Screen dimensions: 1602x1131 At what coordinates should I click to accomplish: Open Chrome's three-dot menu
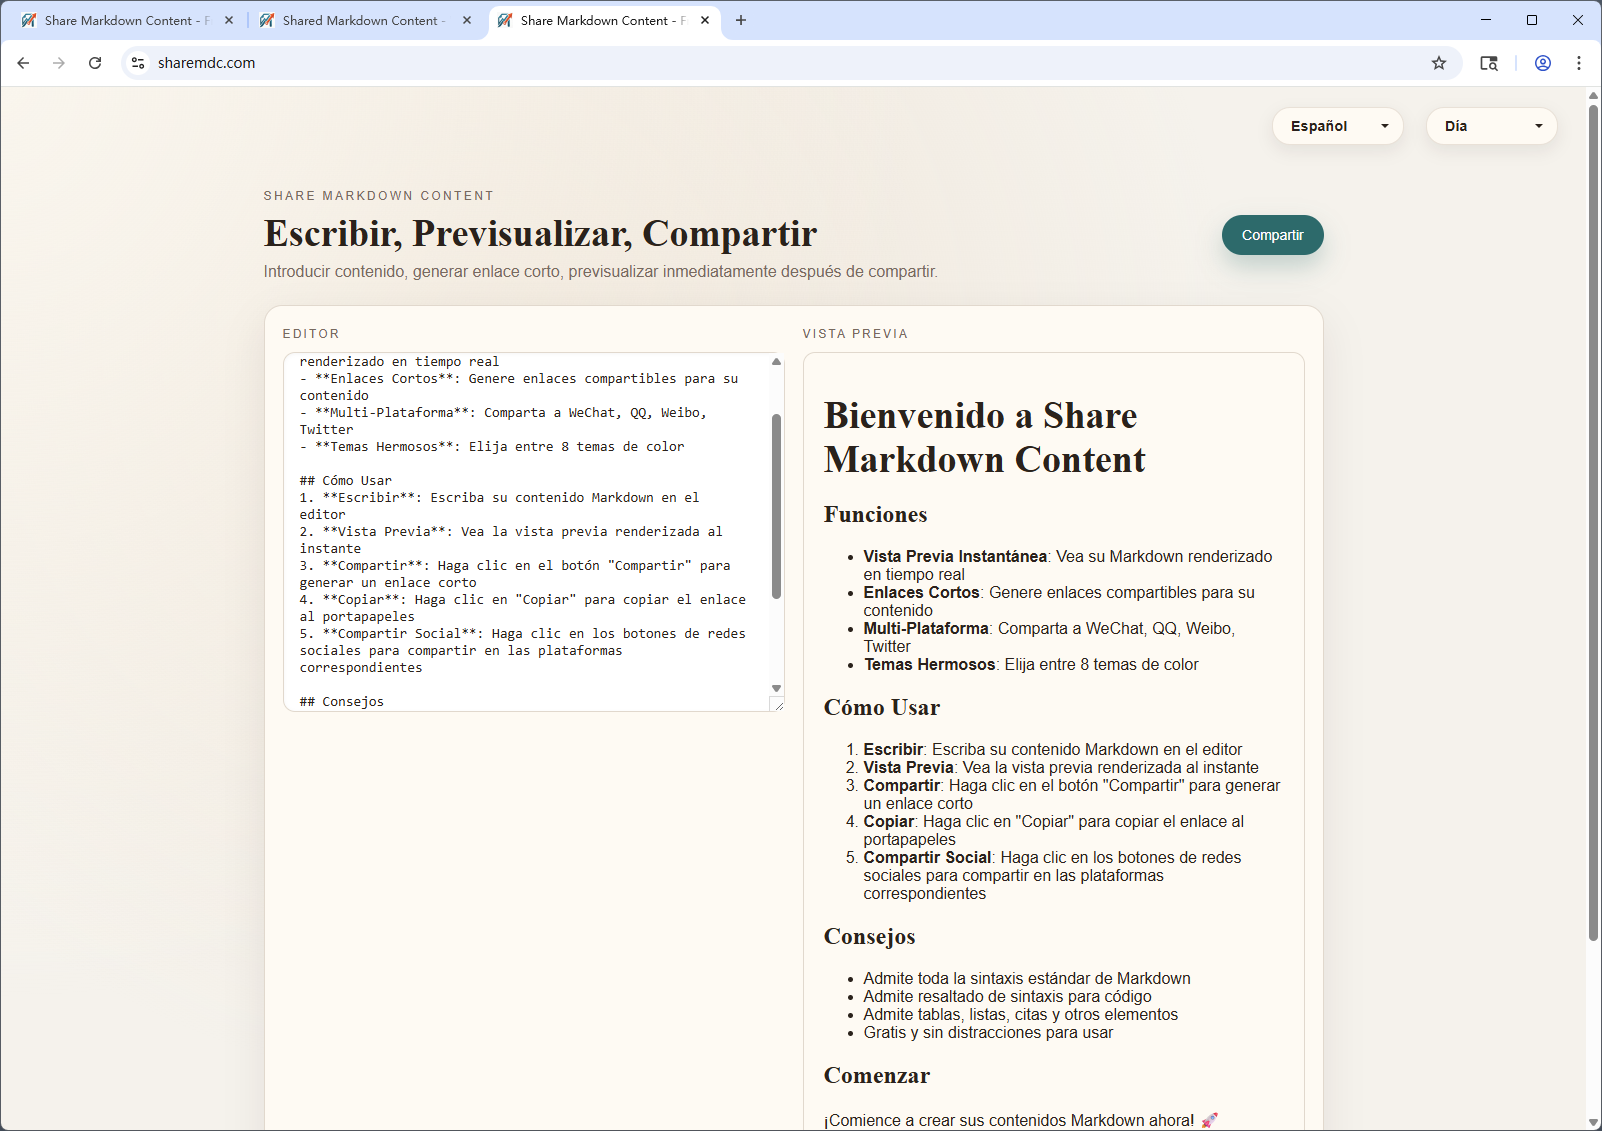click(1579, 63)
